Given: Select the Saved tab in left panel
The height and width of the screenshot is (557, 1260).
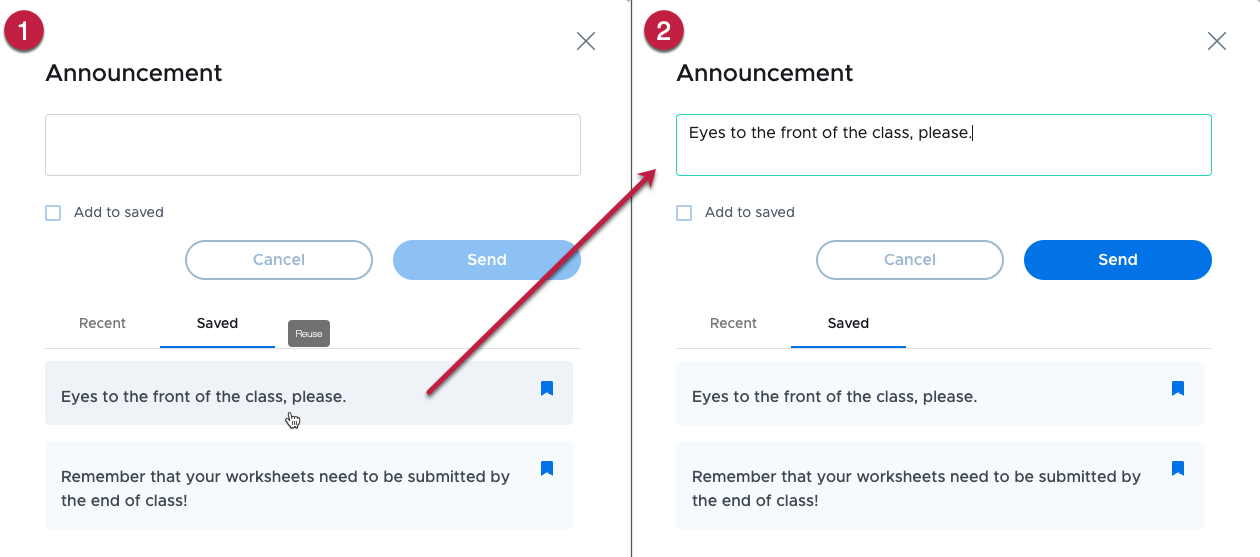Looking at the screenshot, I should pyautogui.click(x=217, y=323).
